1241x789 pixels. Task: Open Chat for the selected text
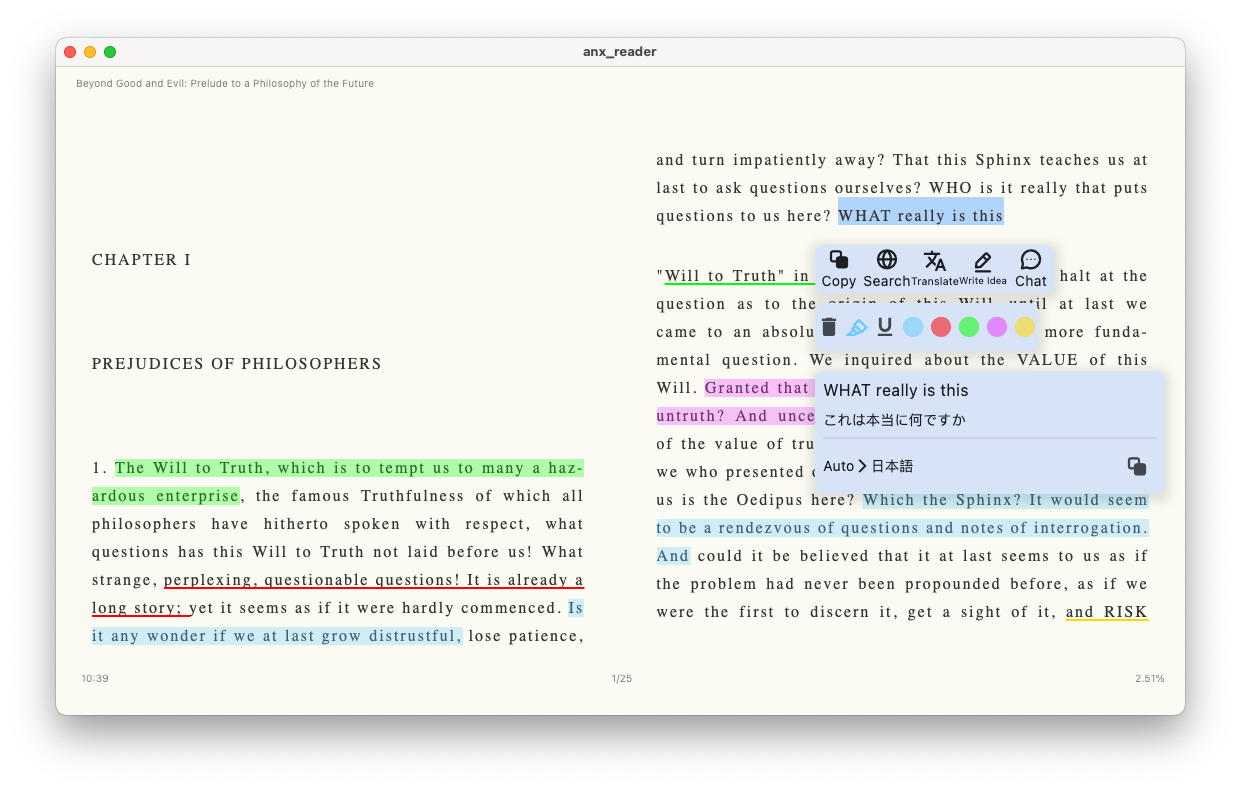tap(1030, 266)
